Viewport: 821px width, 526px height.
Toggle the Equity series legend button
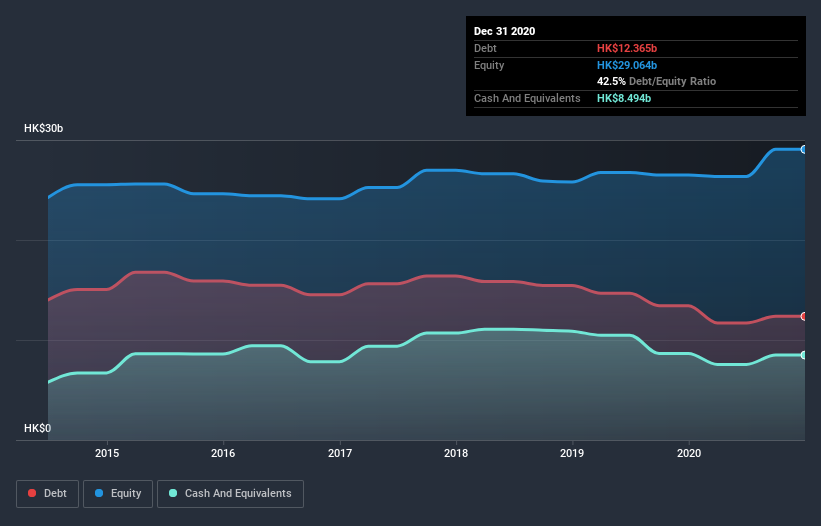tap(118, 494)
